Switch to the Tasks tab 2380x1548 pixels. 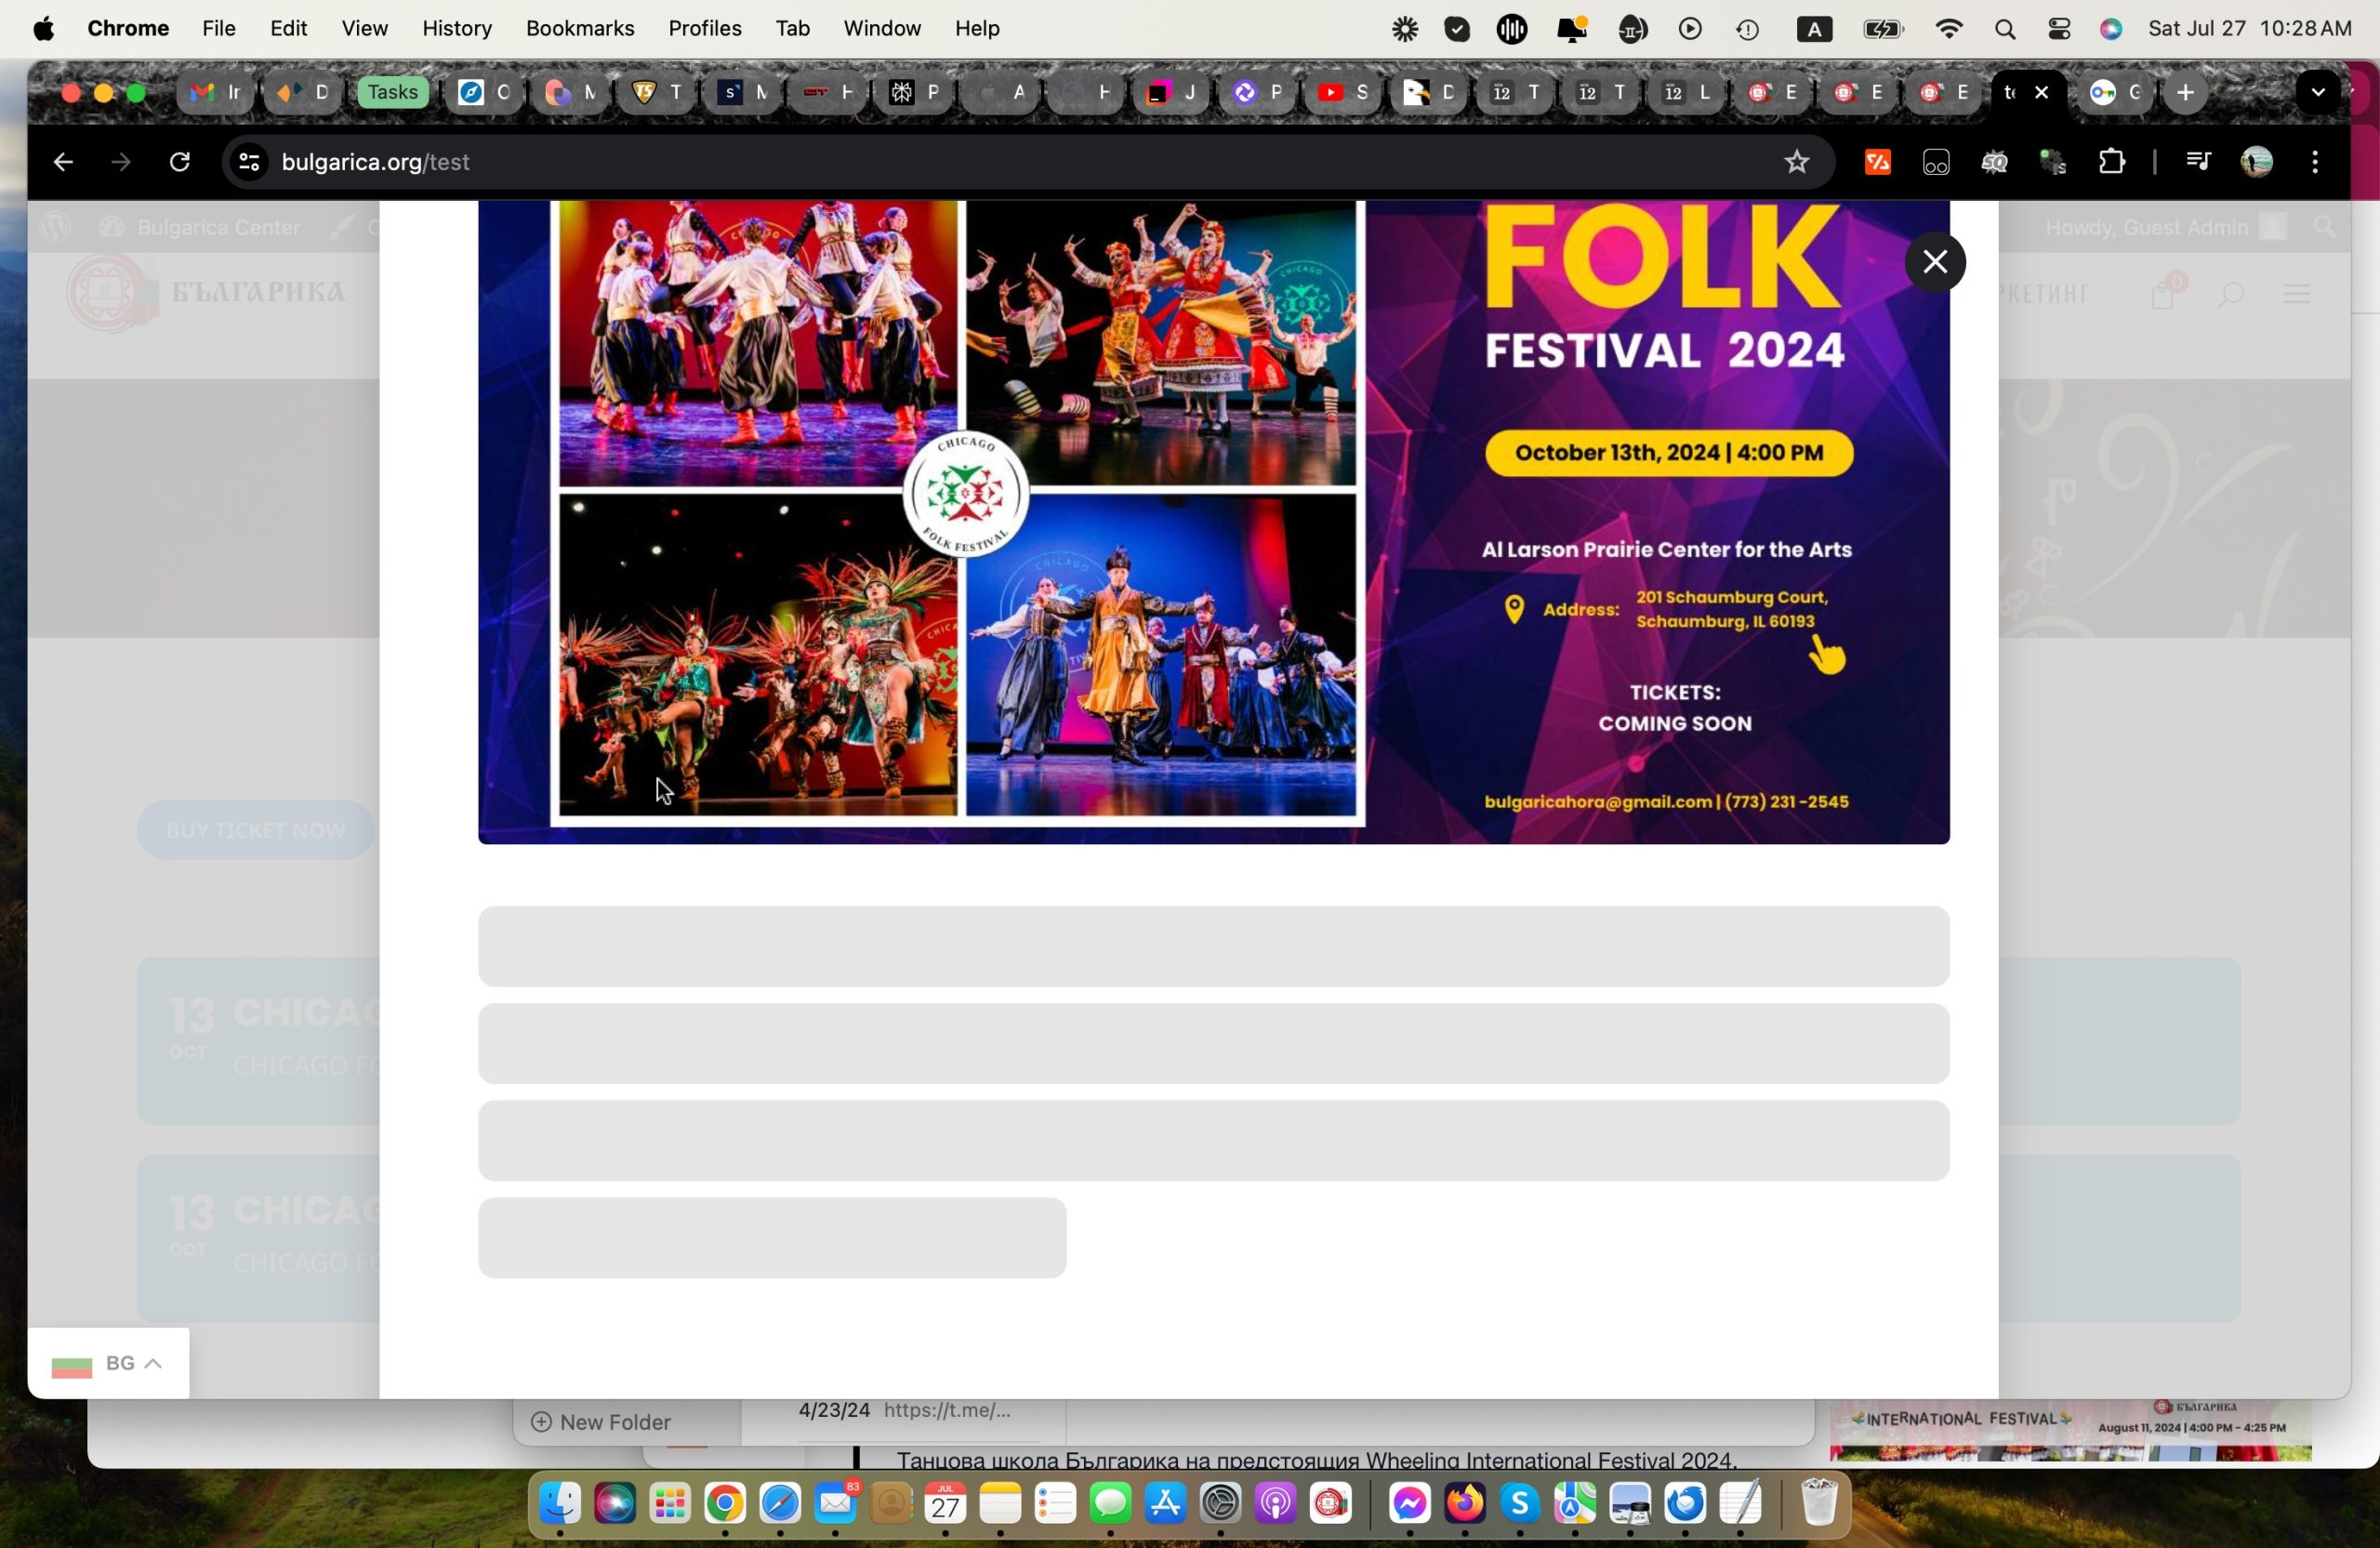pos(392,93)
